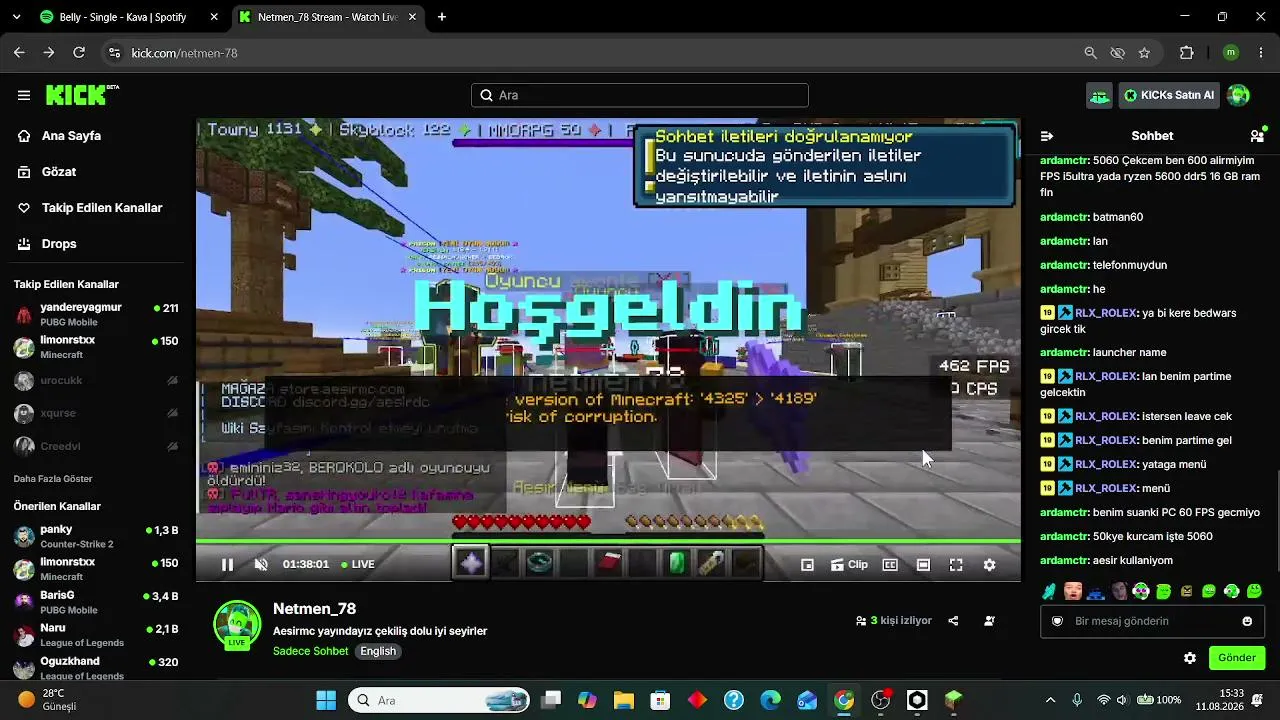Open the Chrome three-dot menu

pyautogui.click(x=1261, y=53)
